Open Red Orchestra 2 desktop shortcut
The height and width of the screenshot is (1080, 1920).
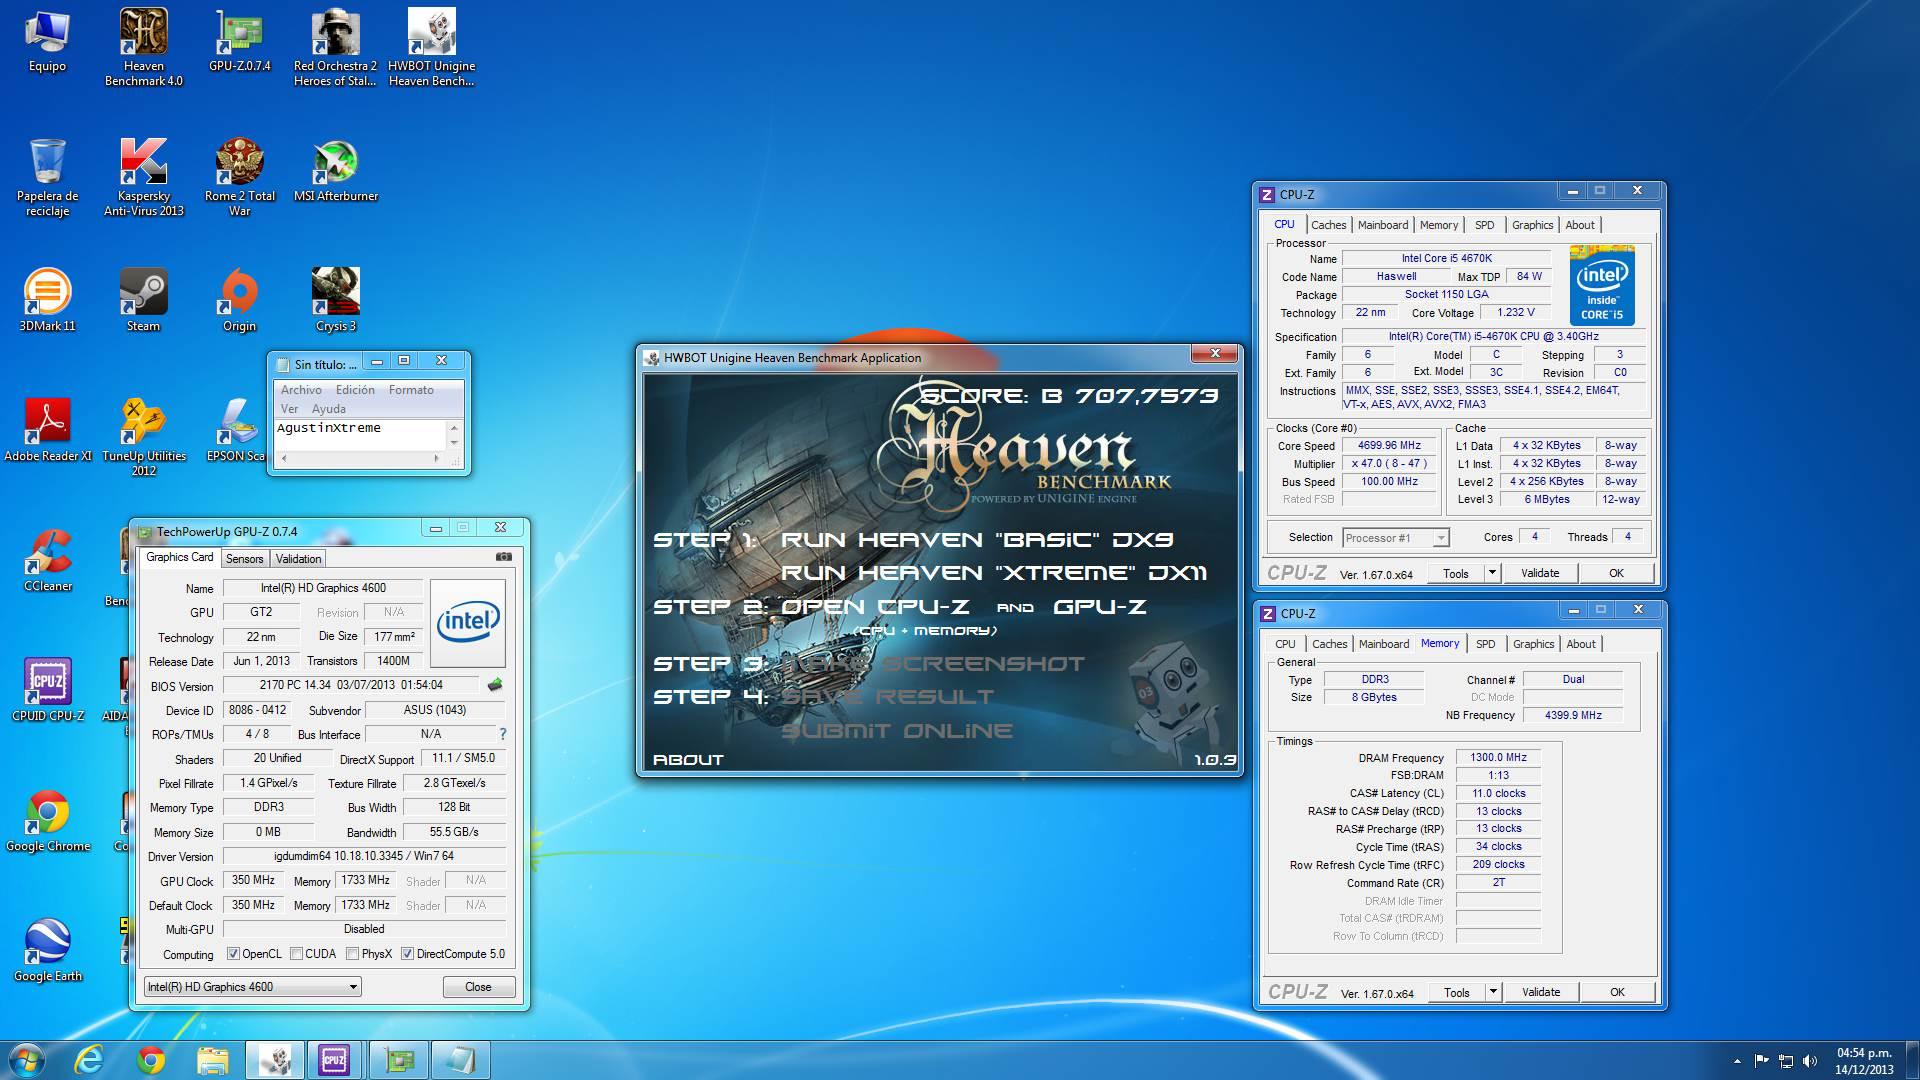(335, 47)
